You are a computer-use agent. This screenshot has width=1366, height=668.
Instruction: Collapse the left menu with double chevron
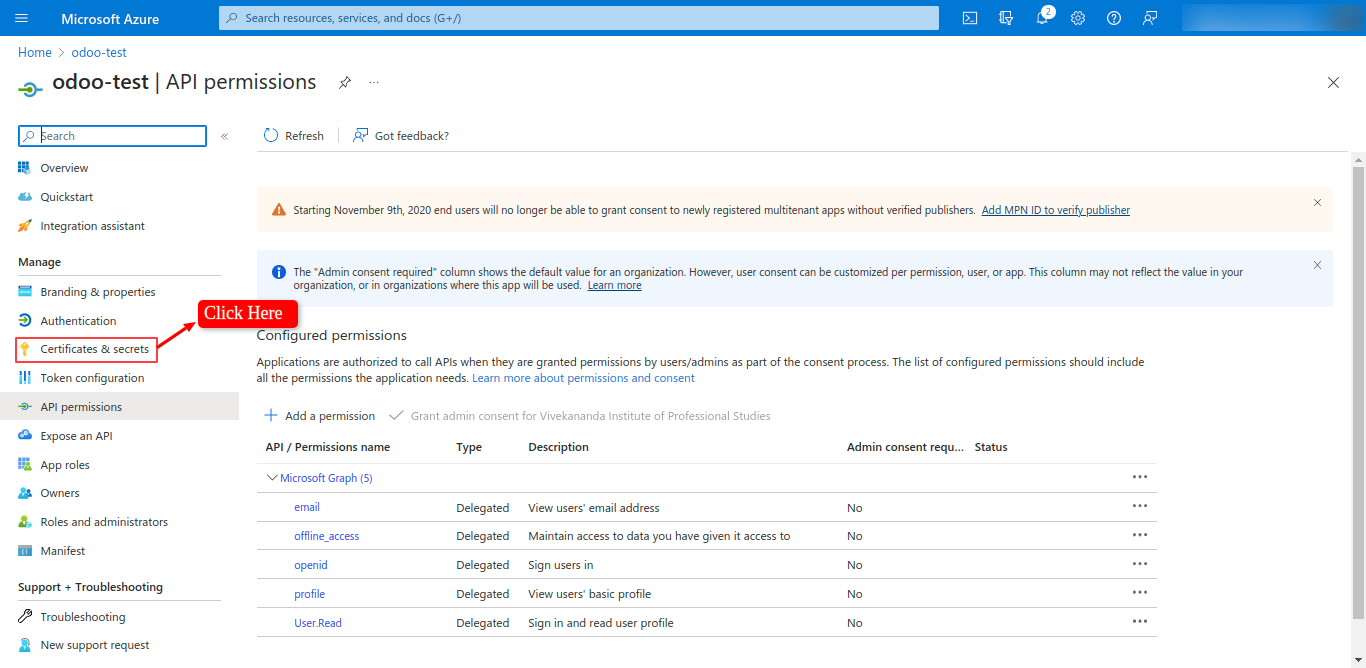tap(225, 136)
